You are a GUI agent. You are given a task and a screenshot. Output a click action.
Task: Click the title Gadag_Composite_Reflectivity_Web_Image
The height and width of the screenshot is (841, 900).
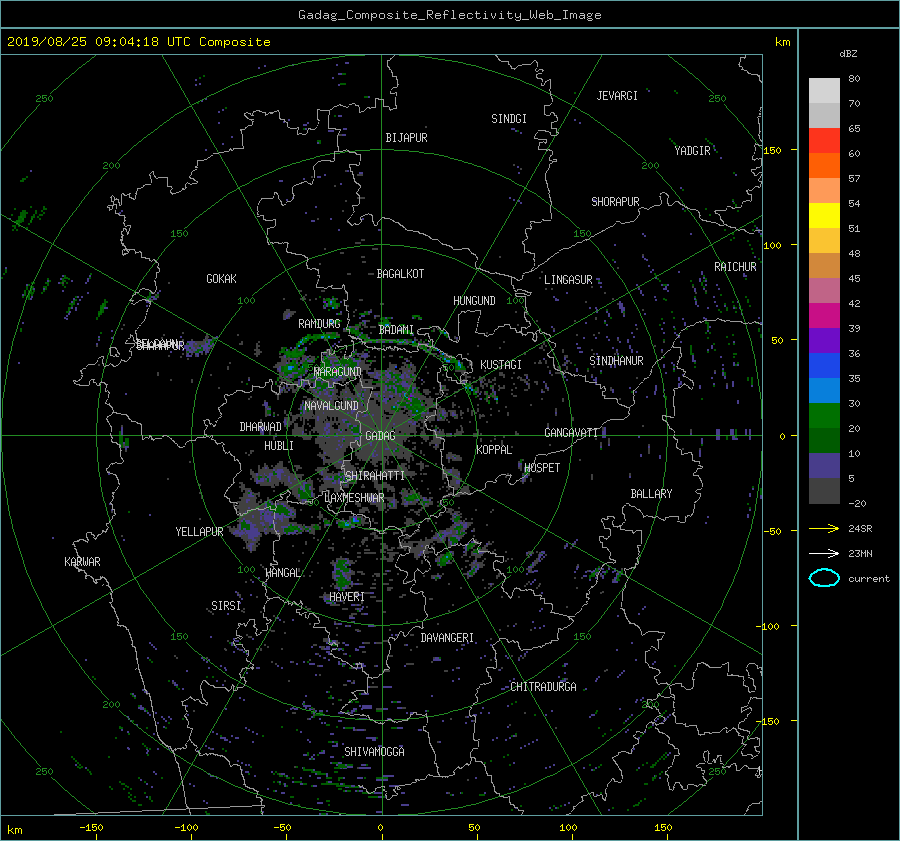[x=449, y=15]
